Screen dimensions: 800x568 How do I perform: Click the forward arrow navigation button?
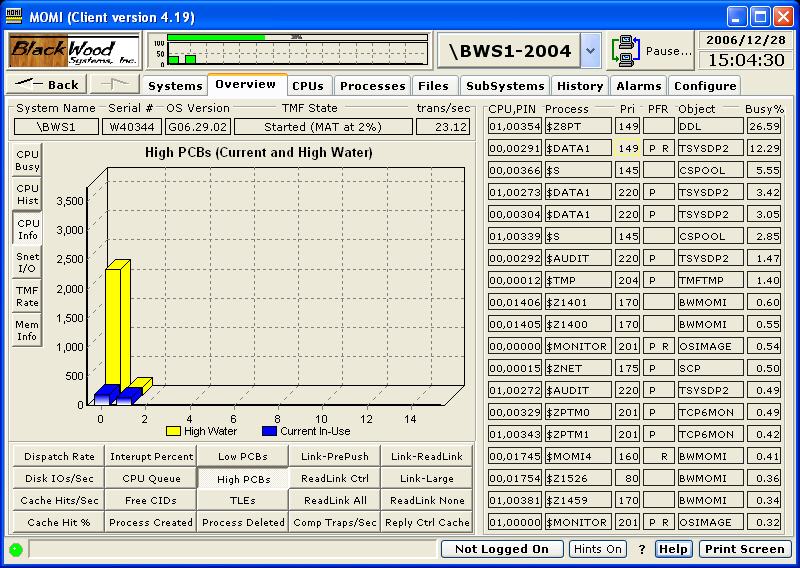click(x=114, y=85)
